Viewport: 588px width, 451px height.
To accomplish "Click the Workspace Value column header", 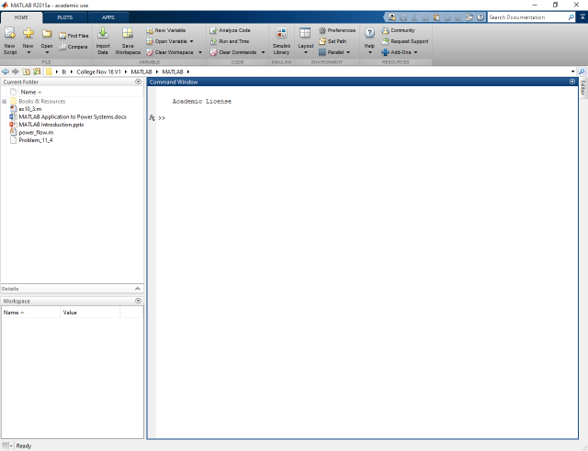I will pyautogui.click(x=90, y=312).
